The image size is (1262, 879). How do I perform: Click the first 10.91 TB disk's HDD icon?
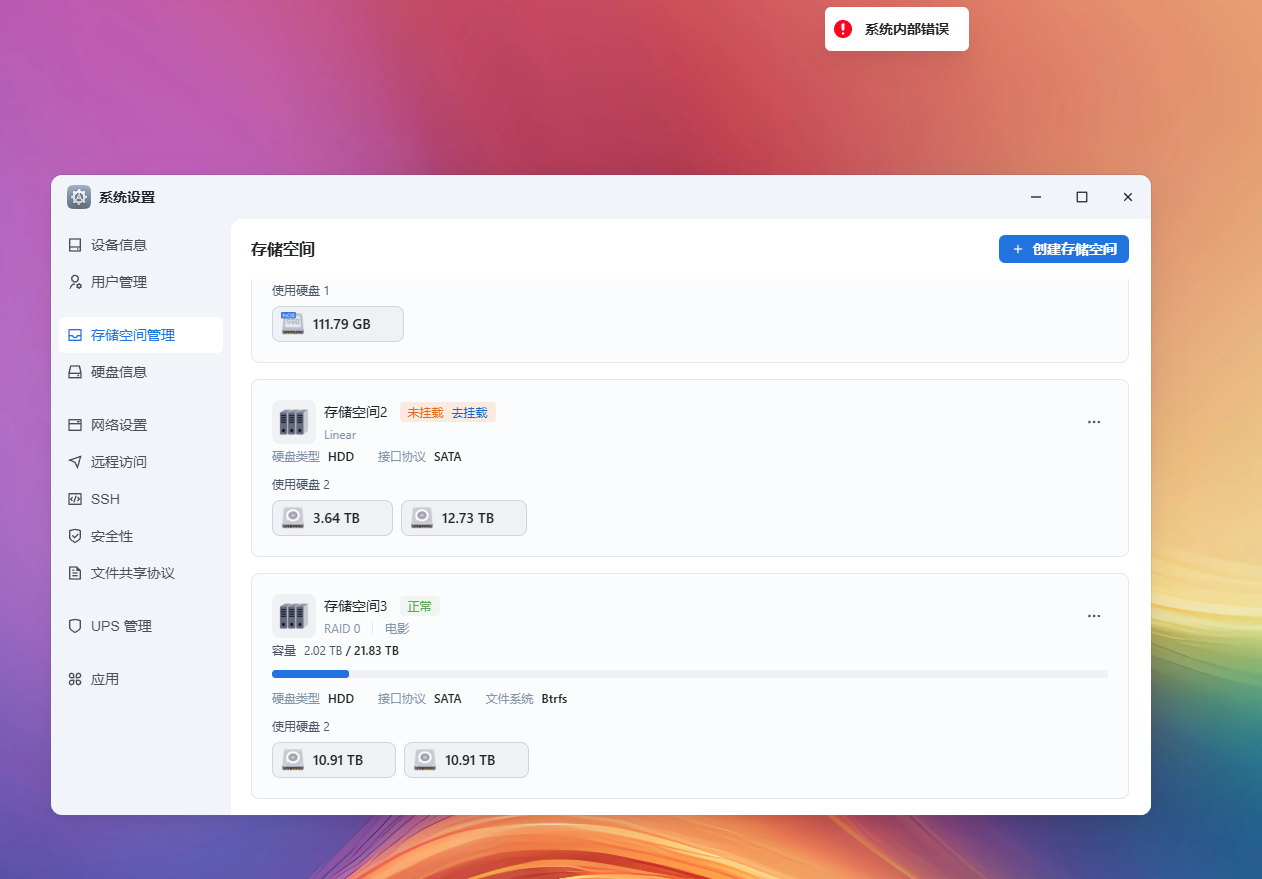coord(292,760)
